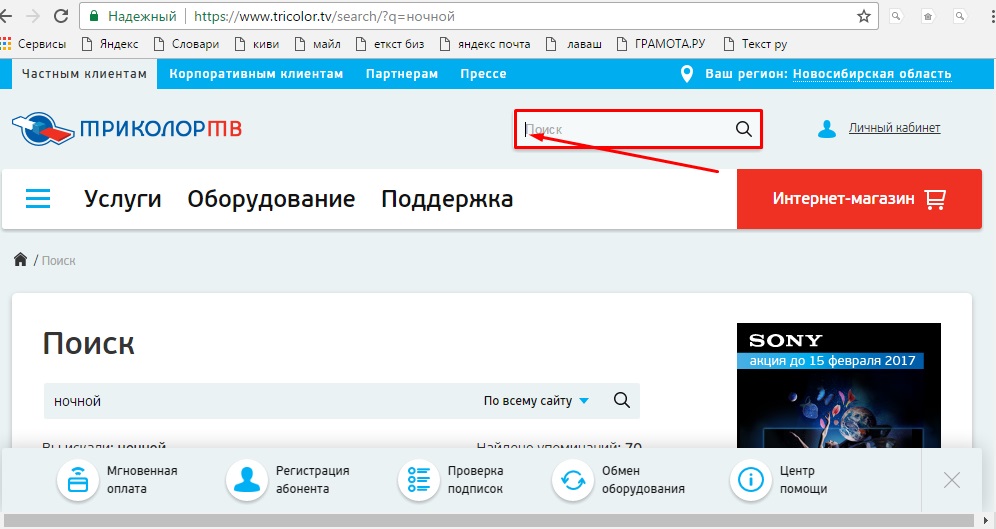996x529 pixels.
Task: Bookmark page with the star icon
Action: coord(864,16)
